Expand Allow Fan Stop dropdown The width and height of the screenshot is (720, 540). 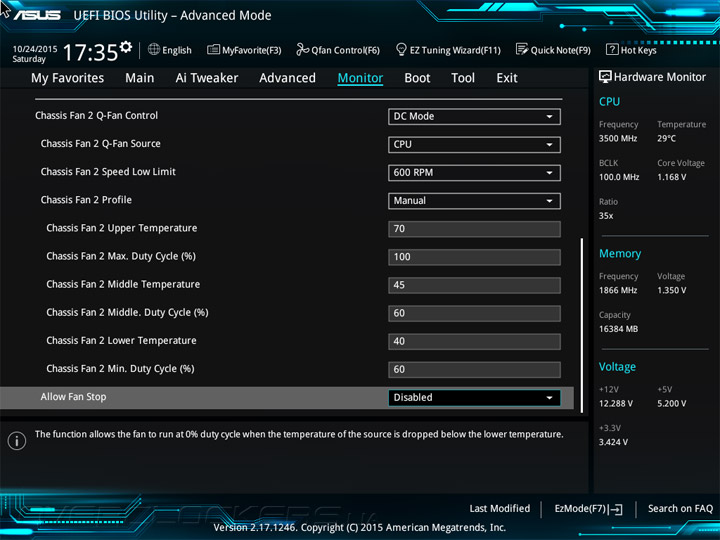pos(474,398)
